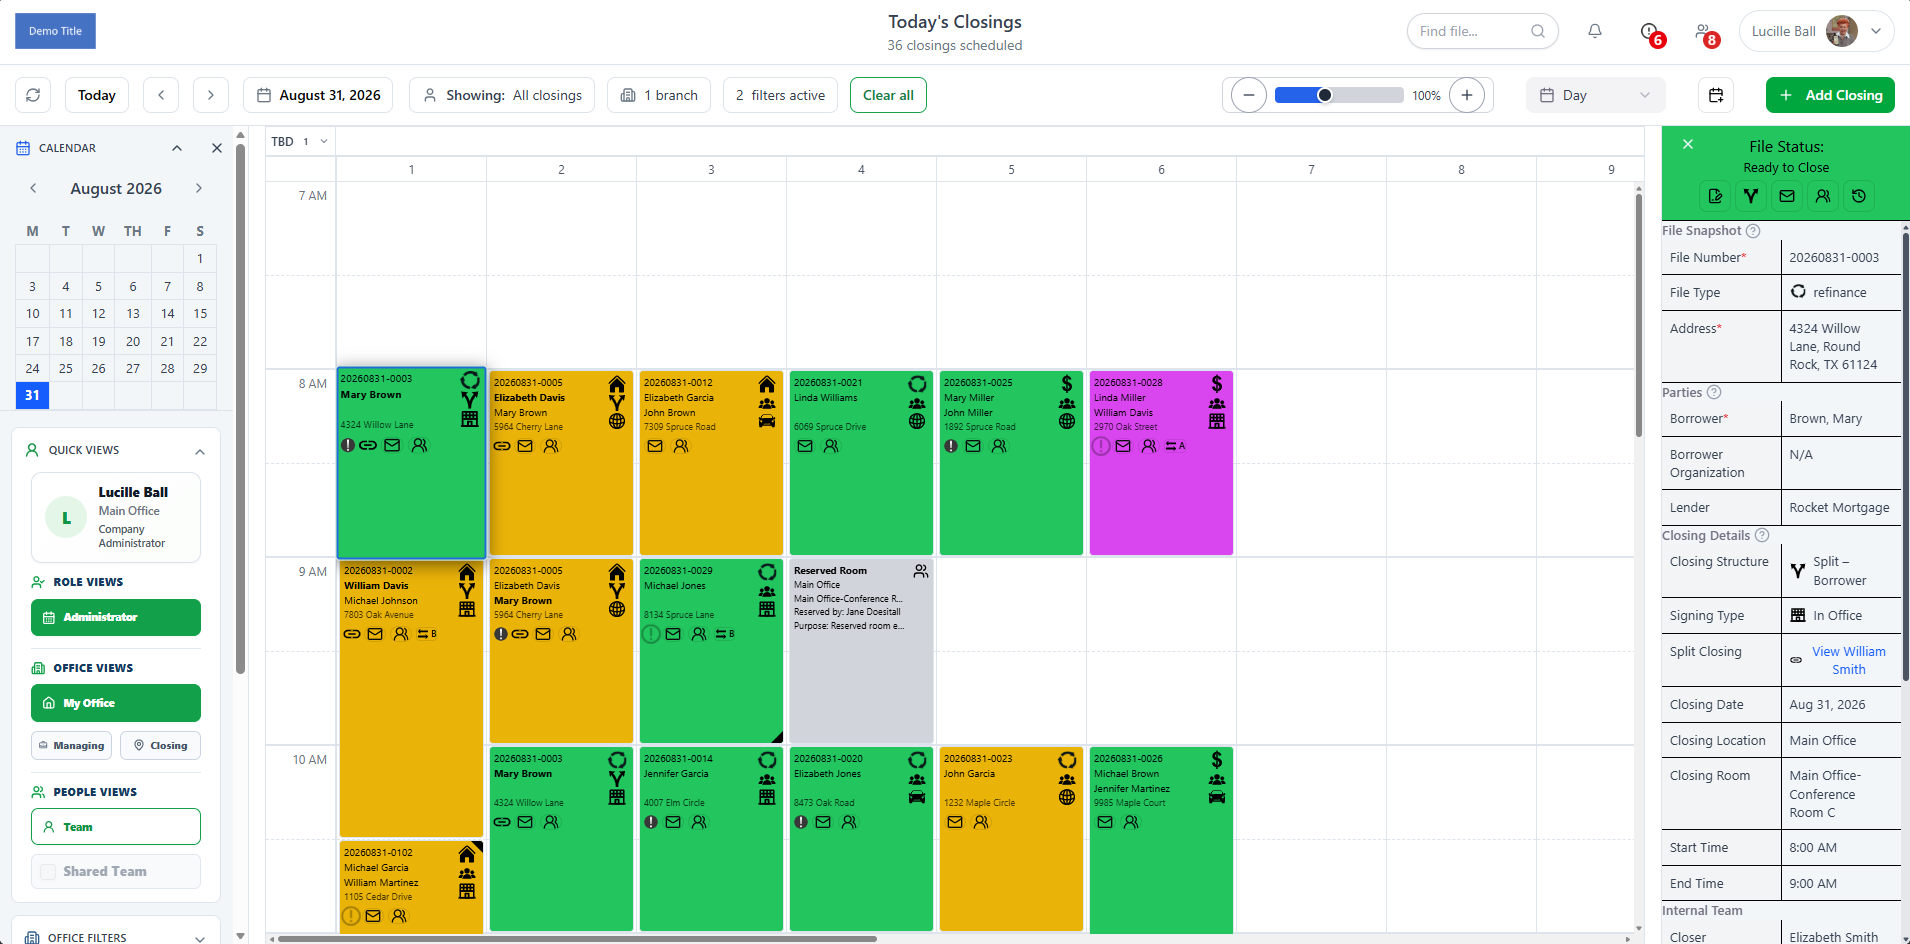The height and width of the screenshot is (944, 1910).
Task: Open the Showing All closings filter
Action: point(502,95)
